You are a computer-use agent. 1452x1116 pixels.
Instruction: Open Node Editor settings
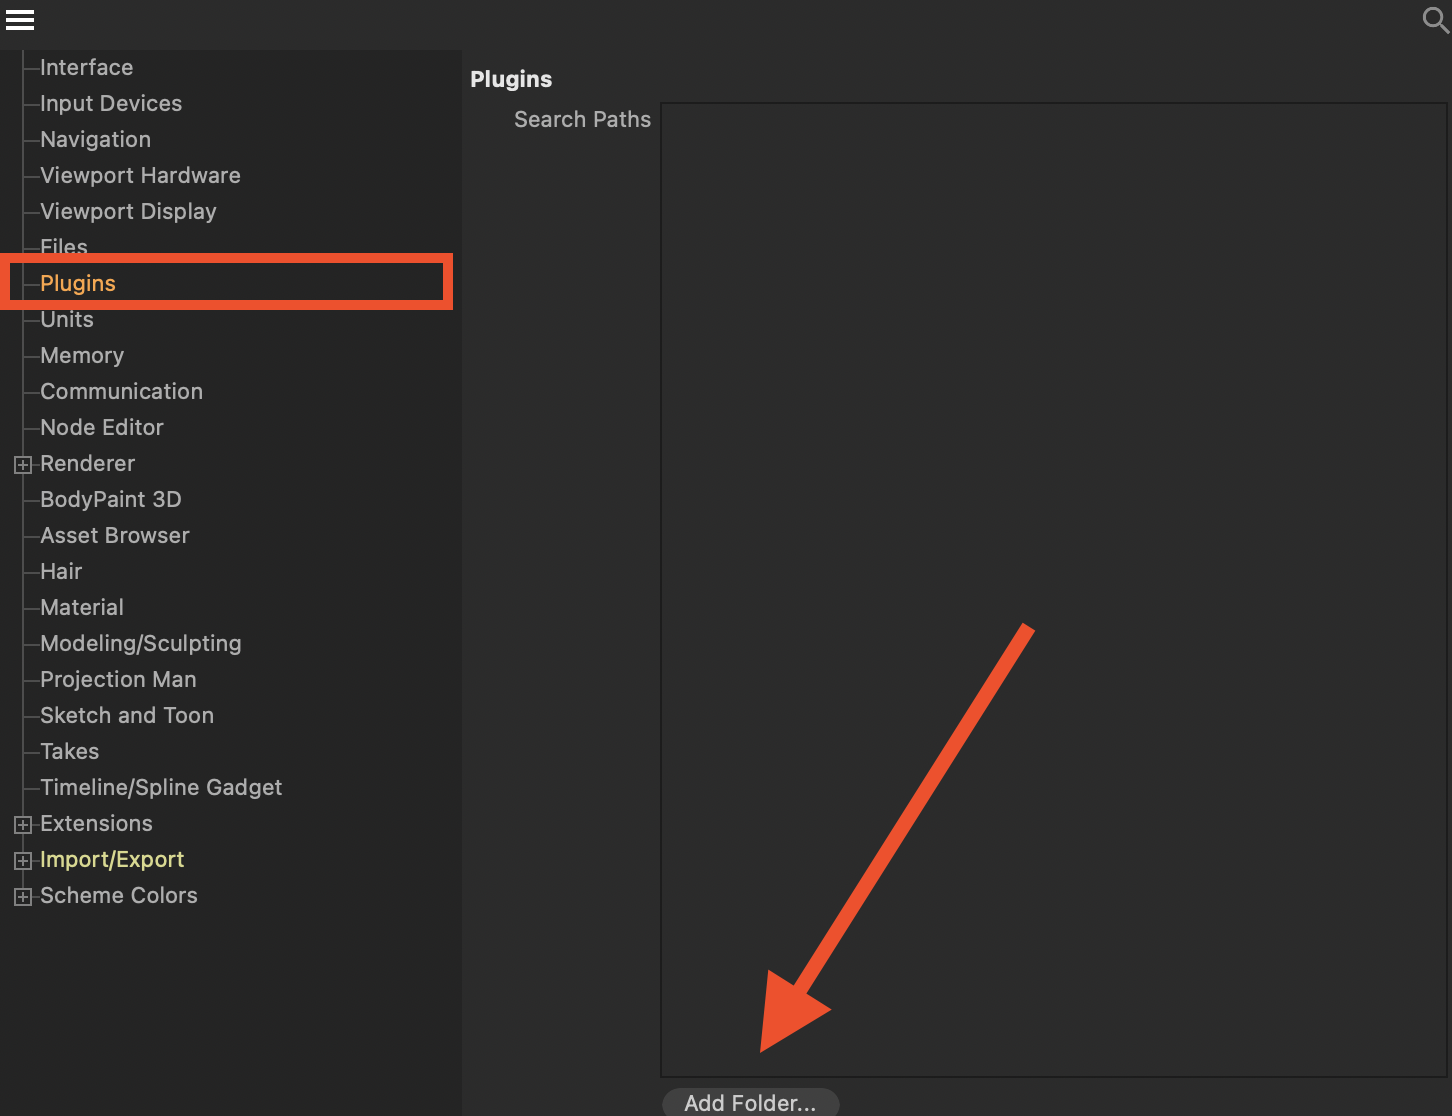(101, 427)
